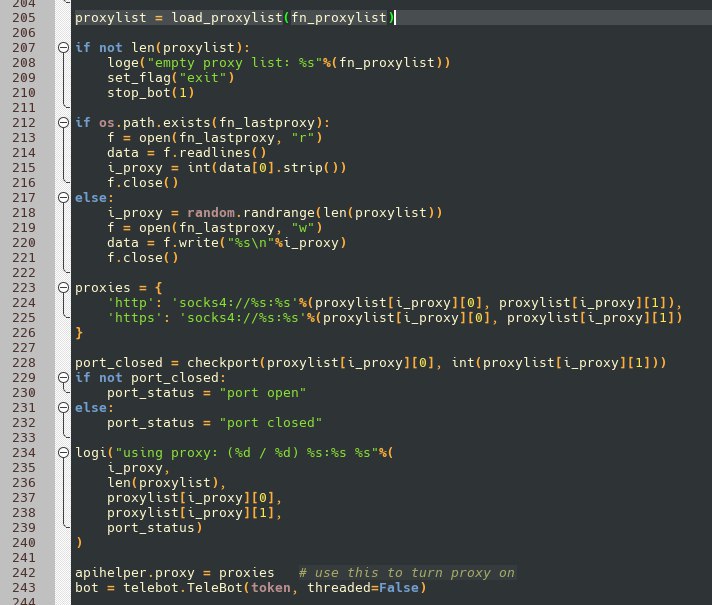712x605 pixels.
Task: Collapse the logi( call fold on line 234
Action: click(x=64, y=452)
